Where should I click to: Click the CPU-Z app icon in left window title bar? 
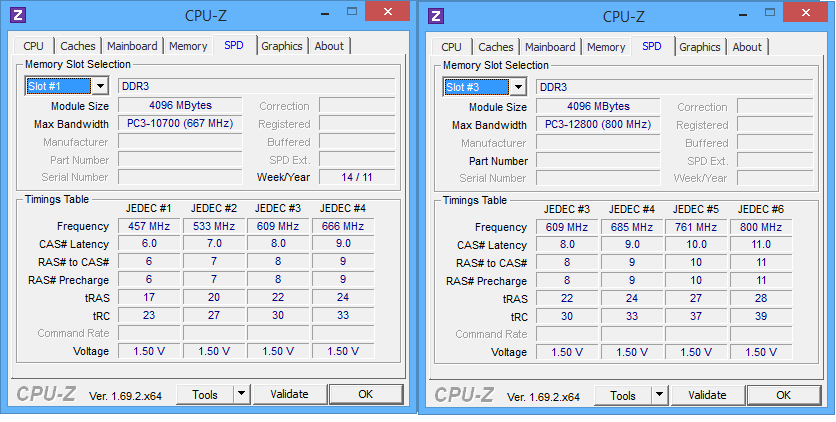click(18, 15)
